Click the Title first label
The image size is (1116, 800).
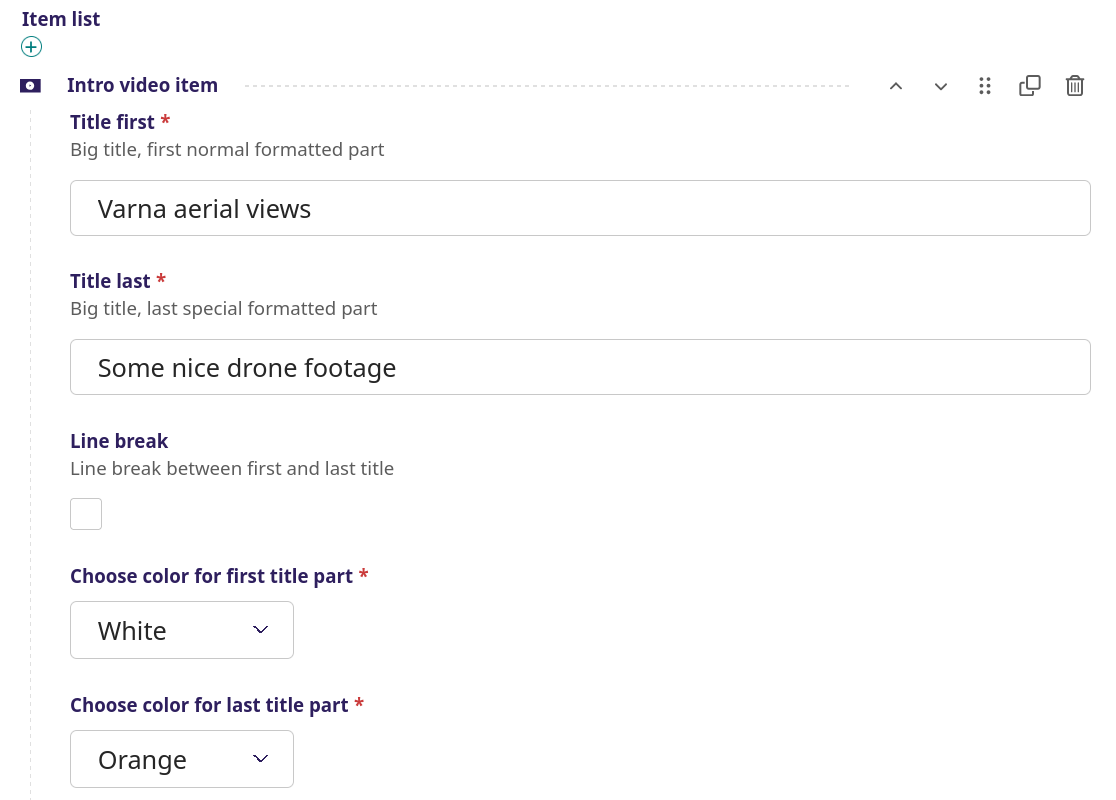tap(112, 122)
